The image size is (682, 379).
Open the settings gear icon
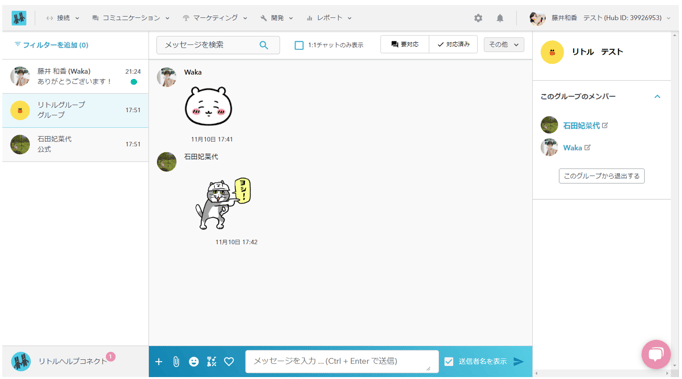click(478, 18)
